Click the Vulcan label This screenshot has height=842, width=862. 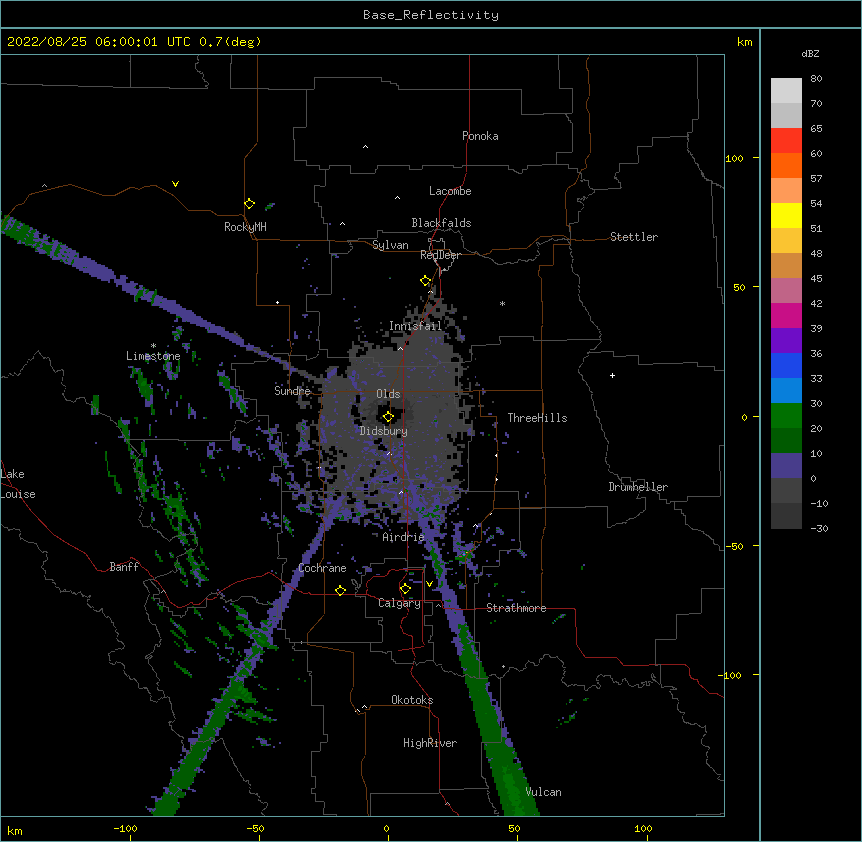(543, 792)
